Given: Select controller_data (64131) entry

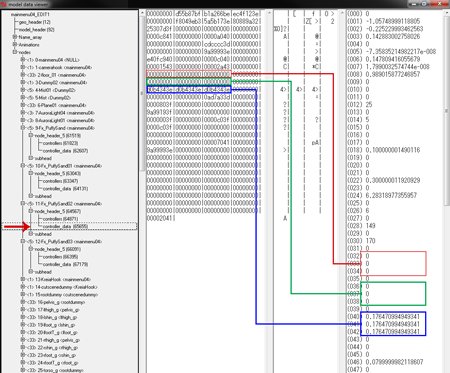Looking at the screenshot, I should (x=65, y=189).
